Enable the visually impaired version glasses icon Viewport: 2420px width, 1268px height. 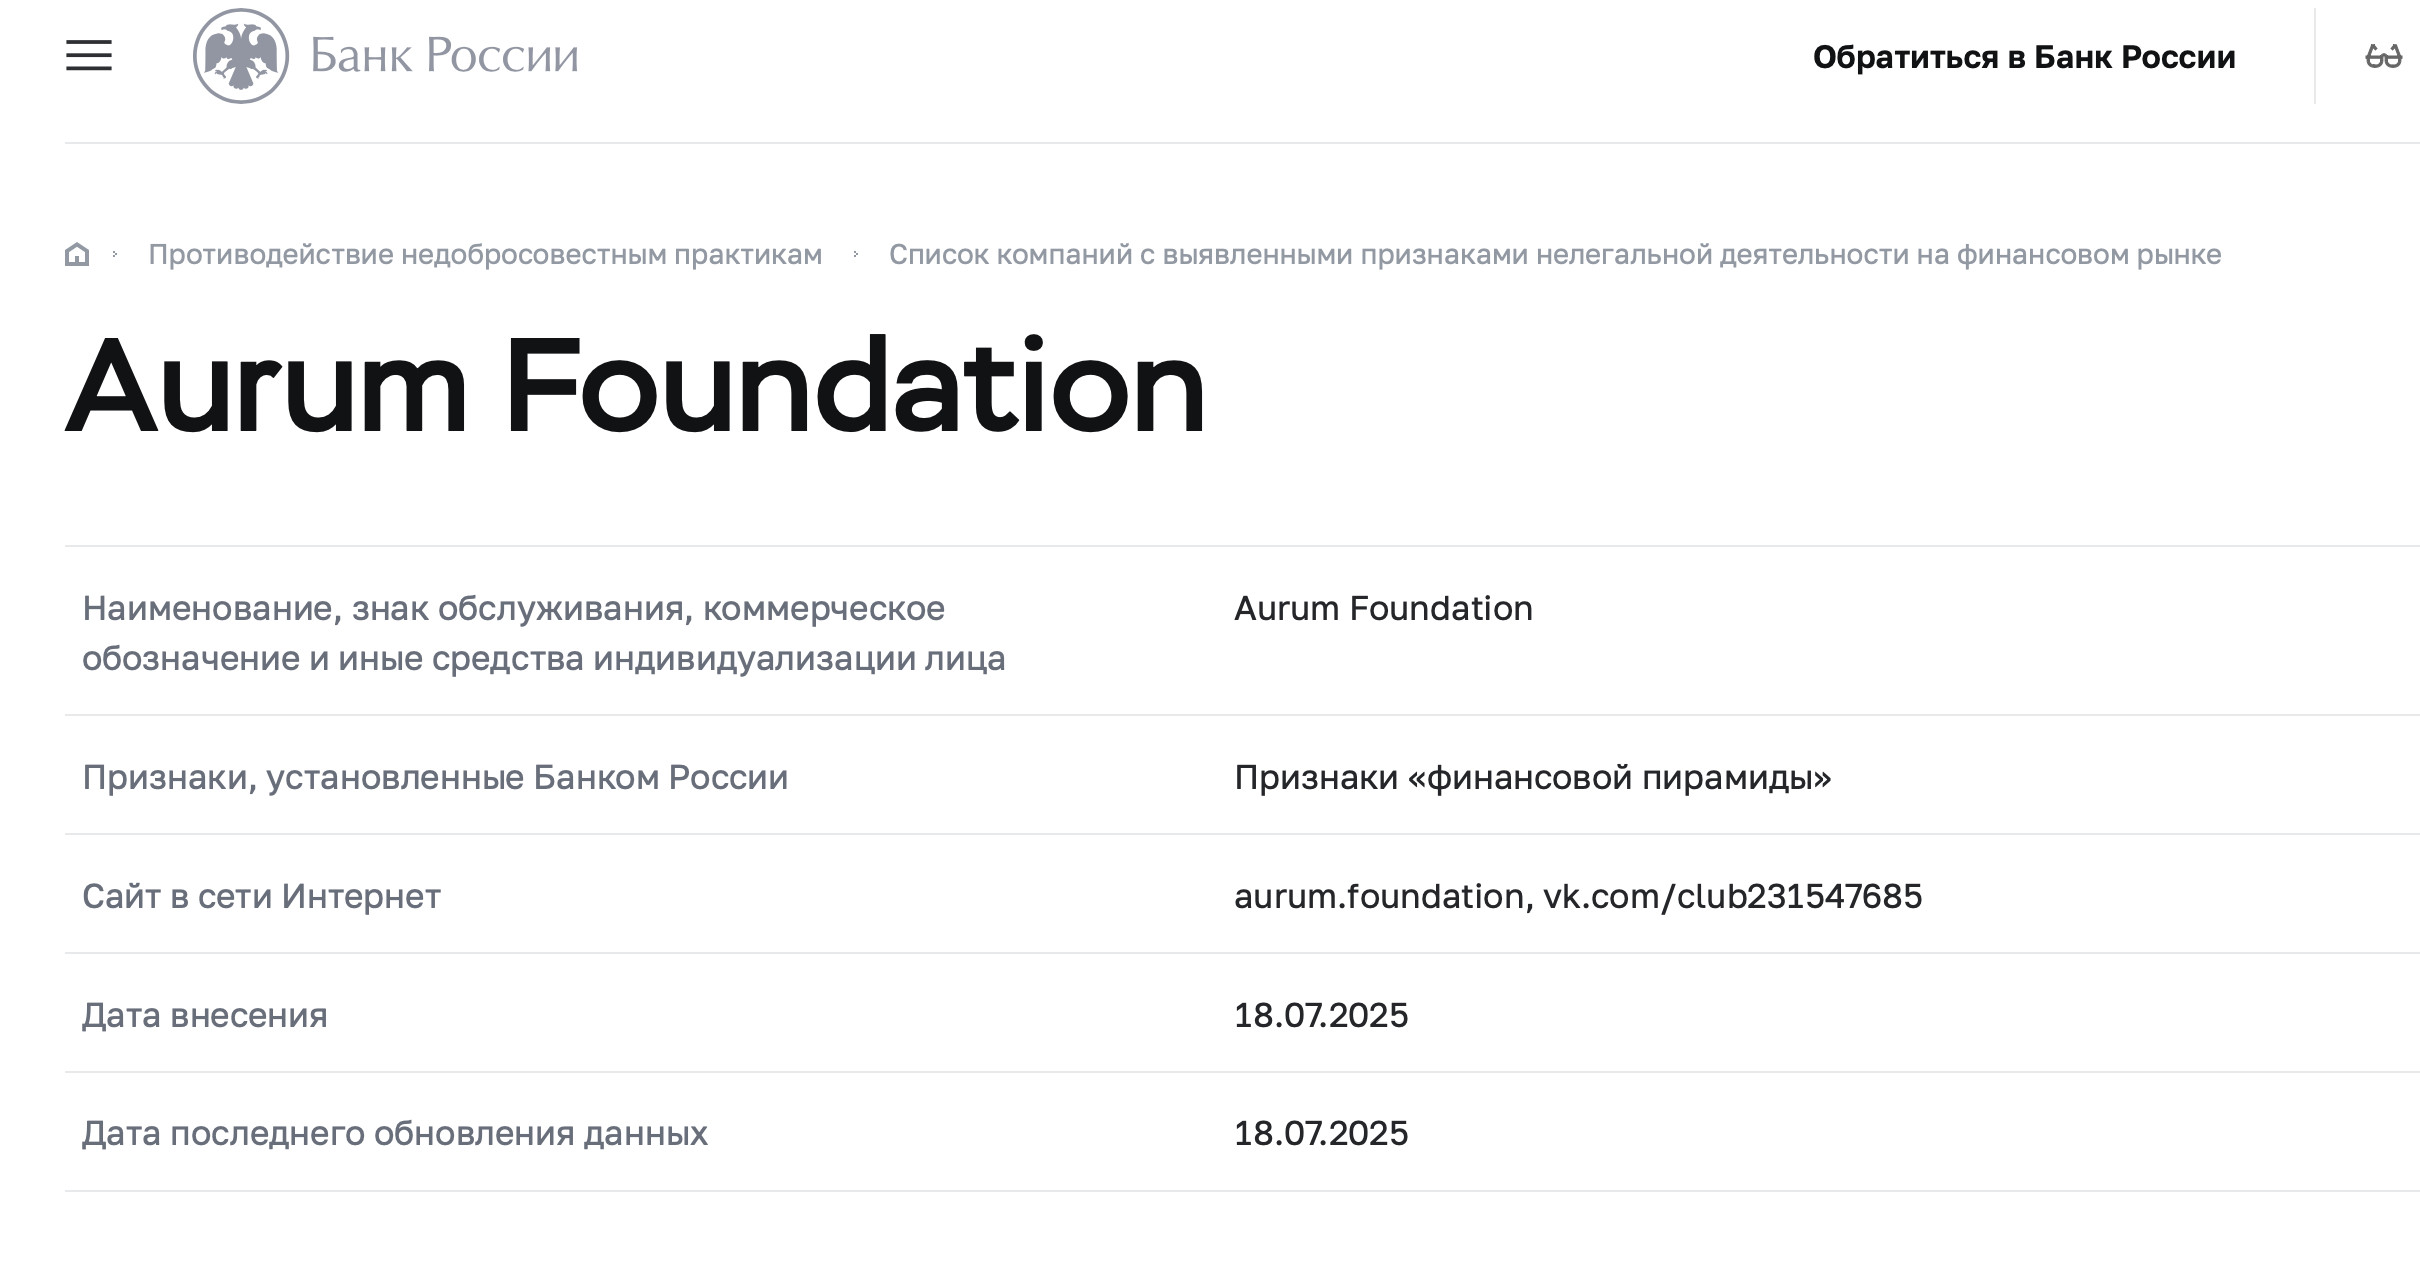(2383, 57)
